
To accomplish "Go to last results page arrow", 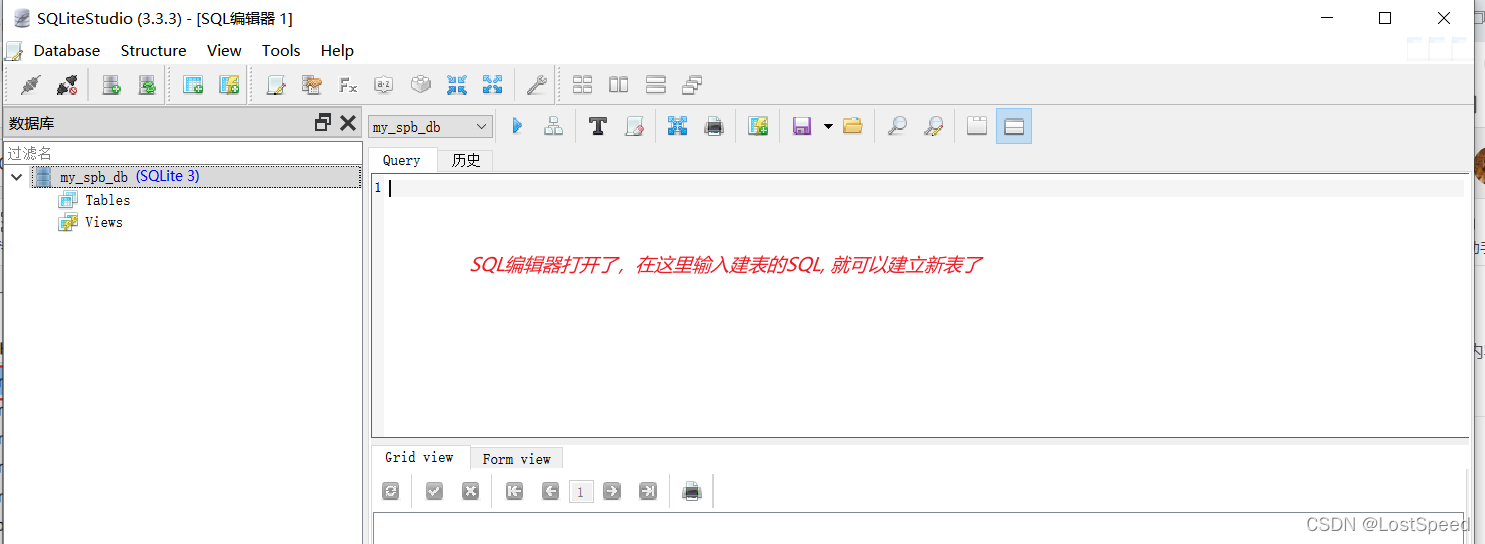I will [x=648, y=491].
